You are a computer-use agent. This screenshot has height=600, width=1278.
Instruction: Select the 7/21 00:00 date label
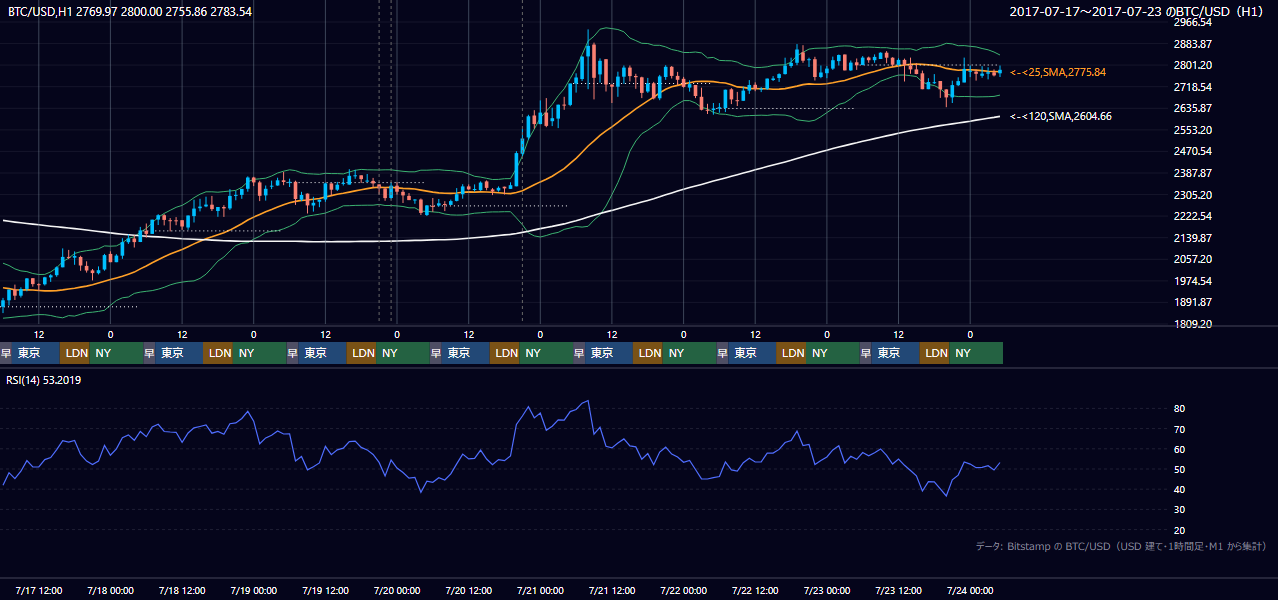click(x=540, y=590)
